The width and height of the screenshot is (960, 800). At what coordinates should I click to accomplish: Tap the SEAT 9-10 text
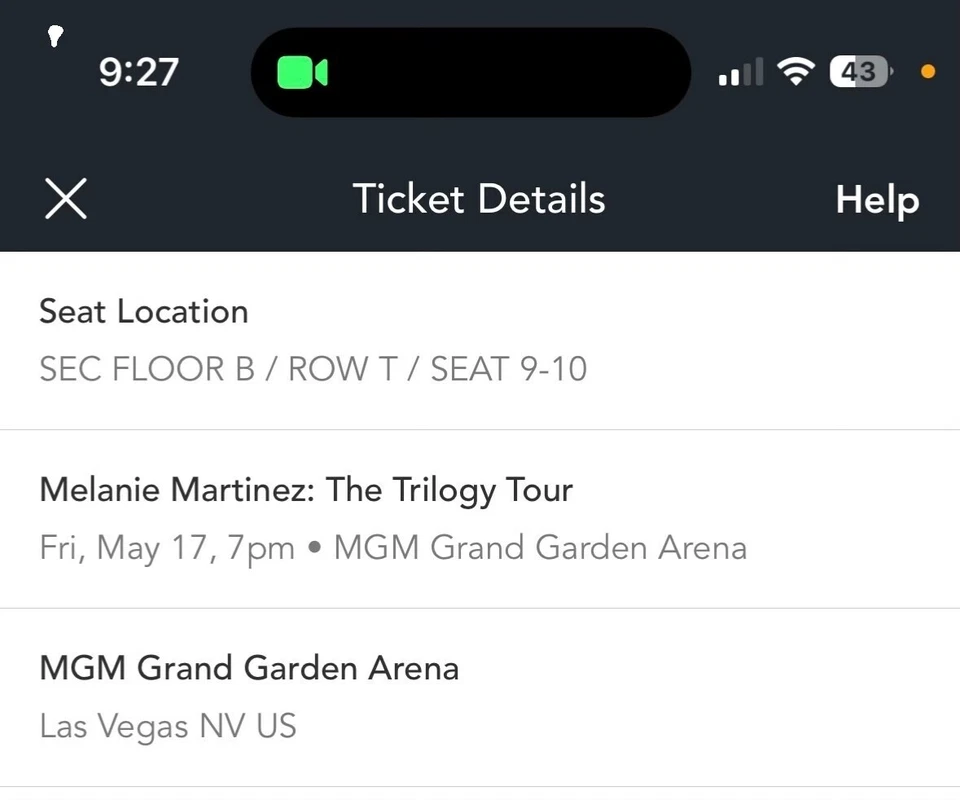(509, 369)
